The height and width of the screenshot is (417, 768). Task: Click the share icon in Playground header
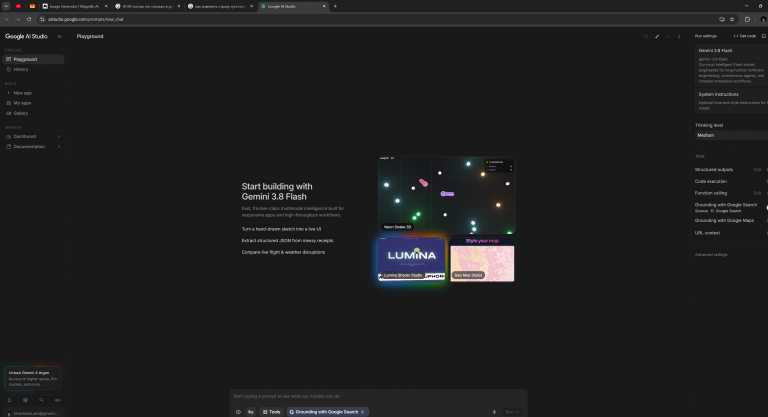tap(646, 36)
